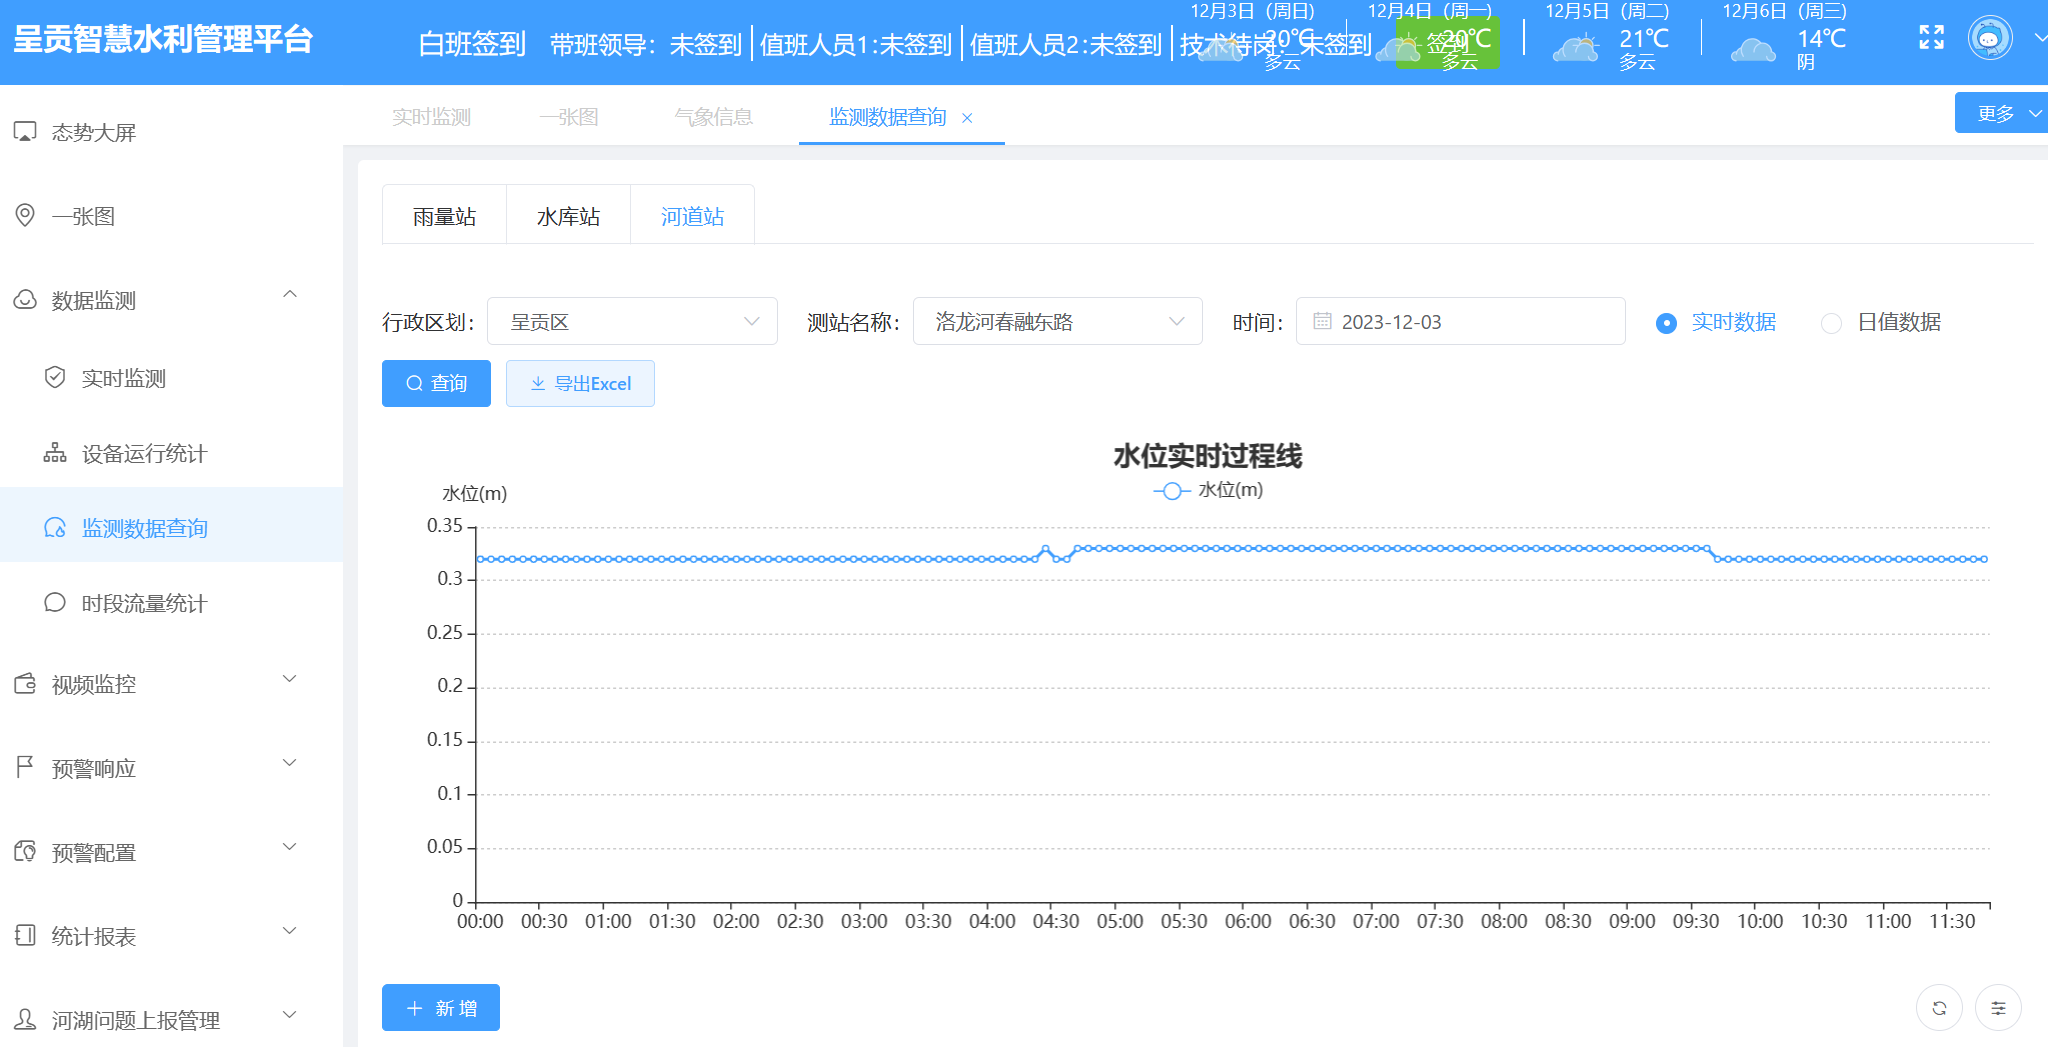Click the 一张图 map pin icon in sidebar
Screen dimensions: 2048x1047
[x=25, y=216]
